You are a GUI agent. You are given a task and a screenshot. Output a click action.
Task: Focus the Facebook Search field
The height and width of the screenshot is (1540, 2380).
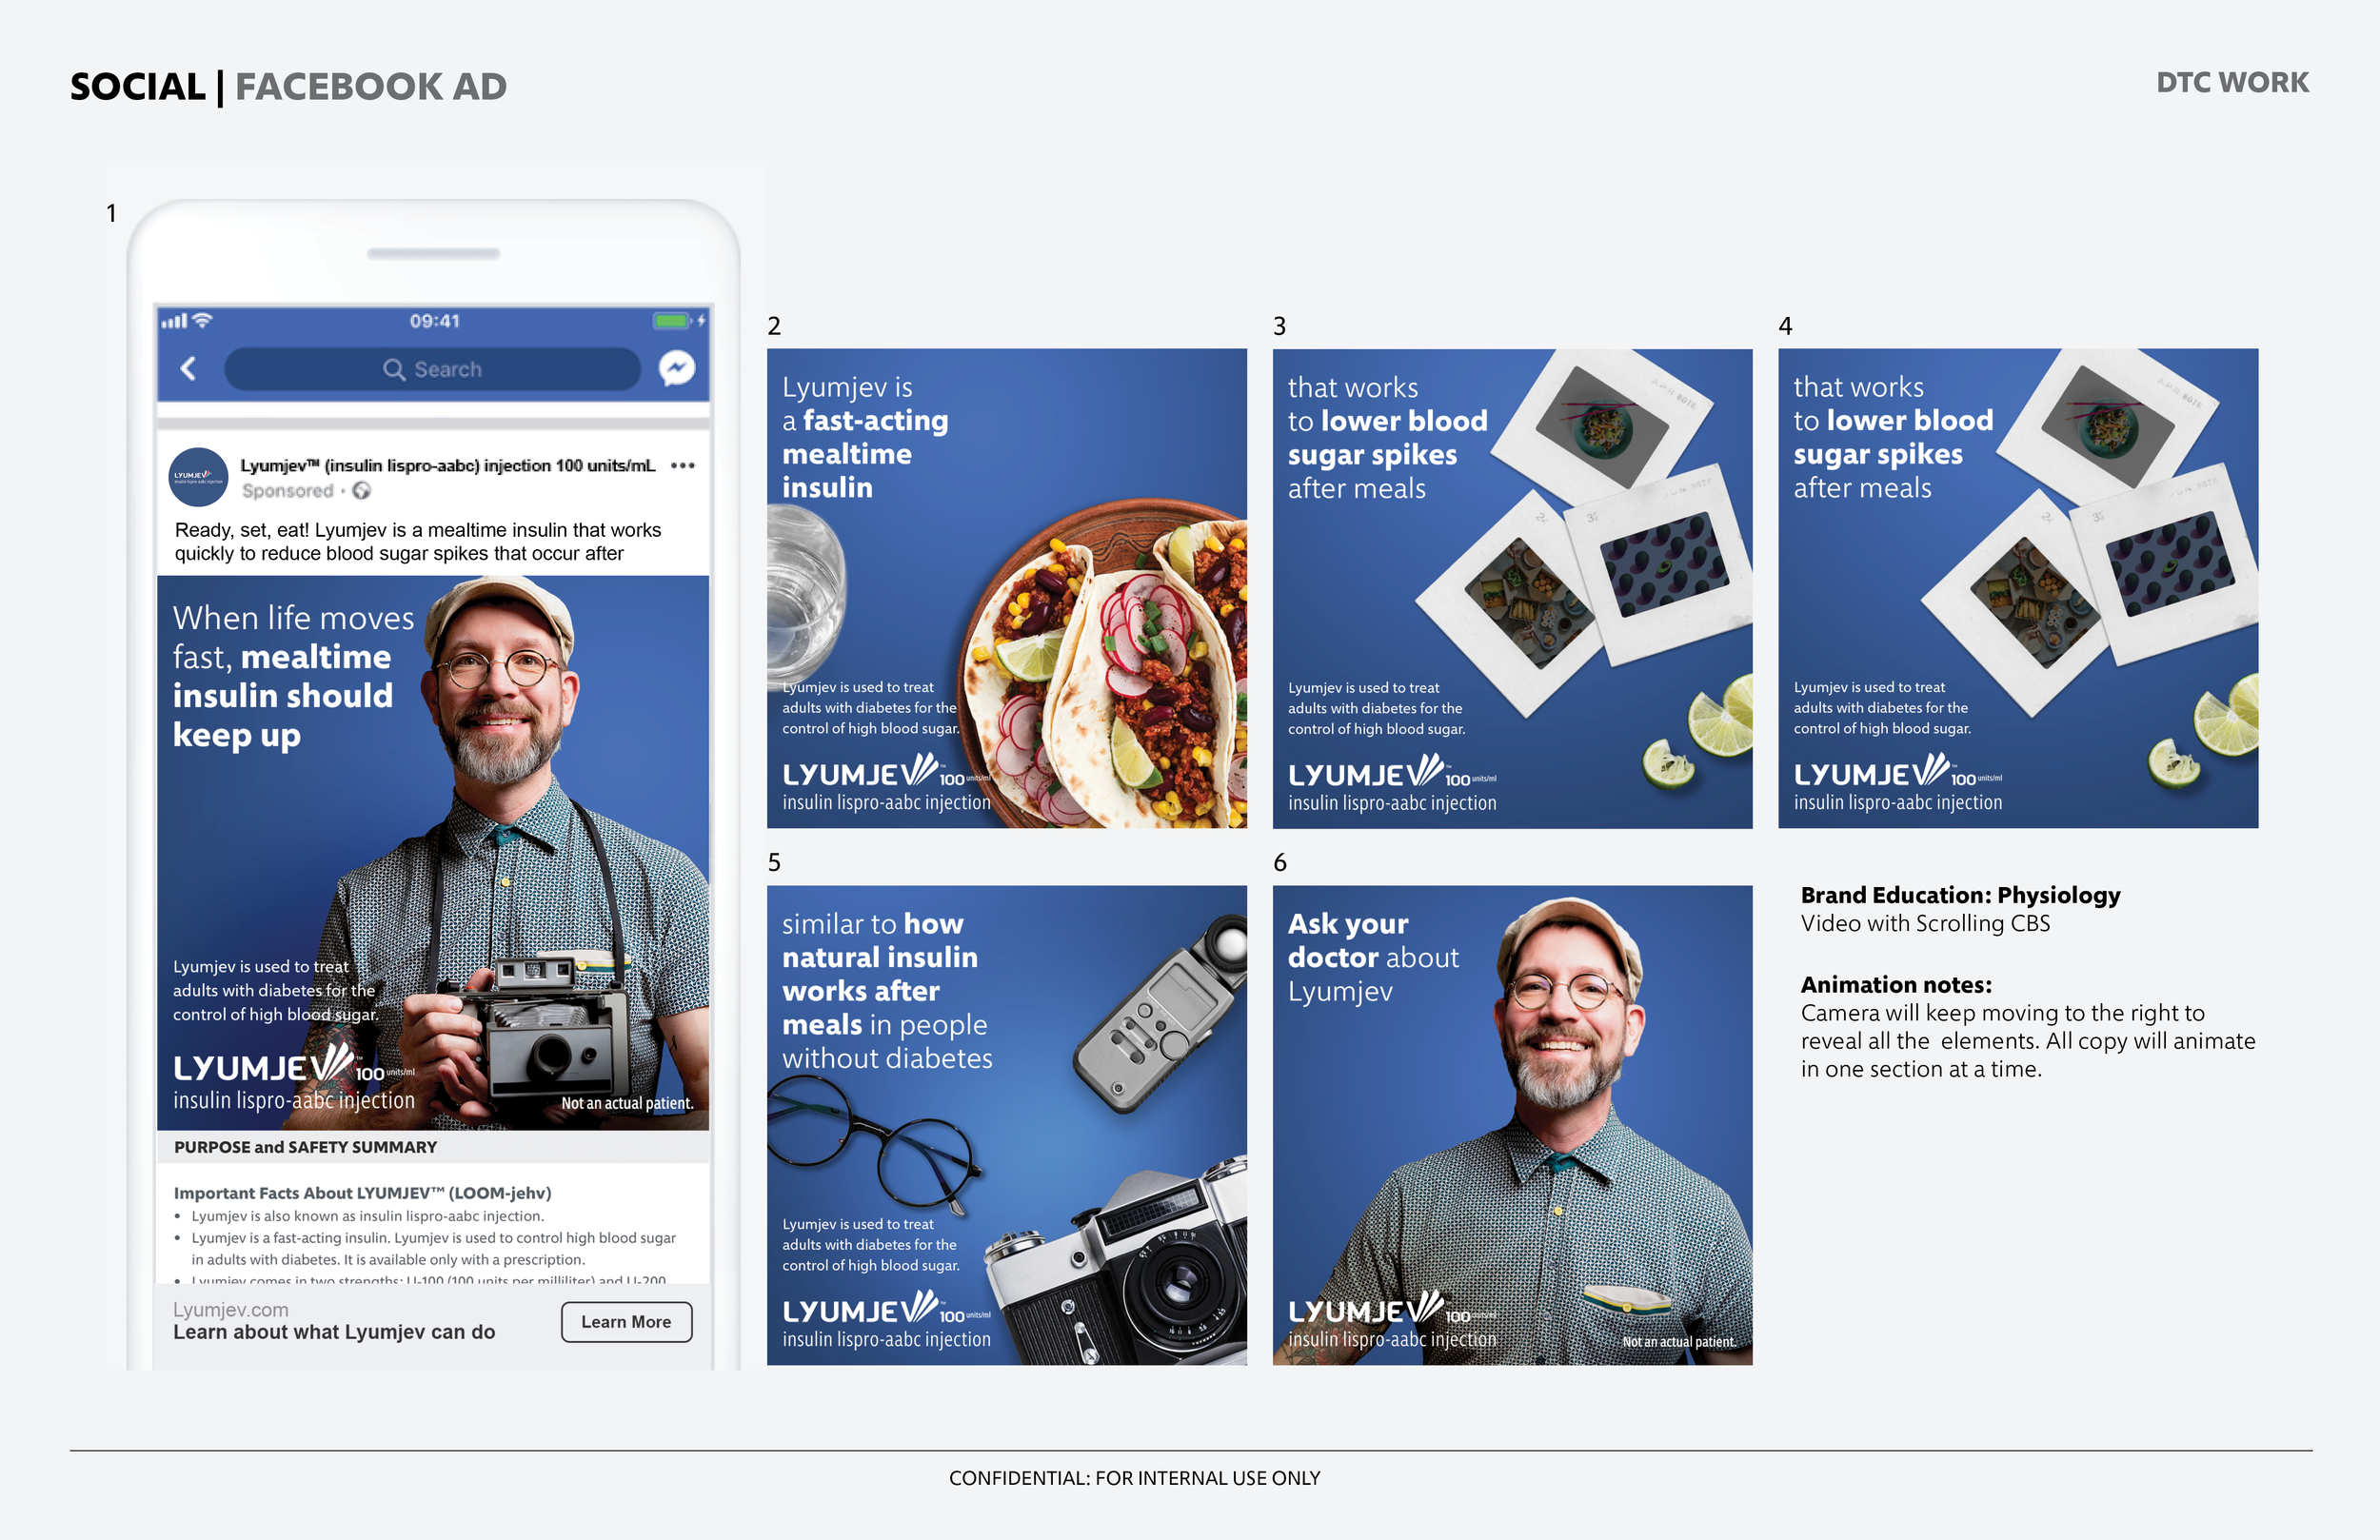[433, 369]
